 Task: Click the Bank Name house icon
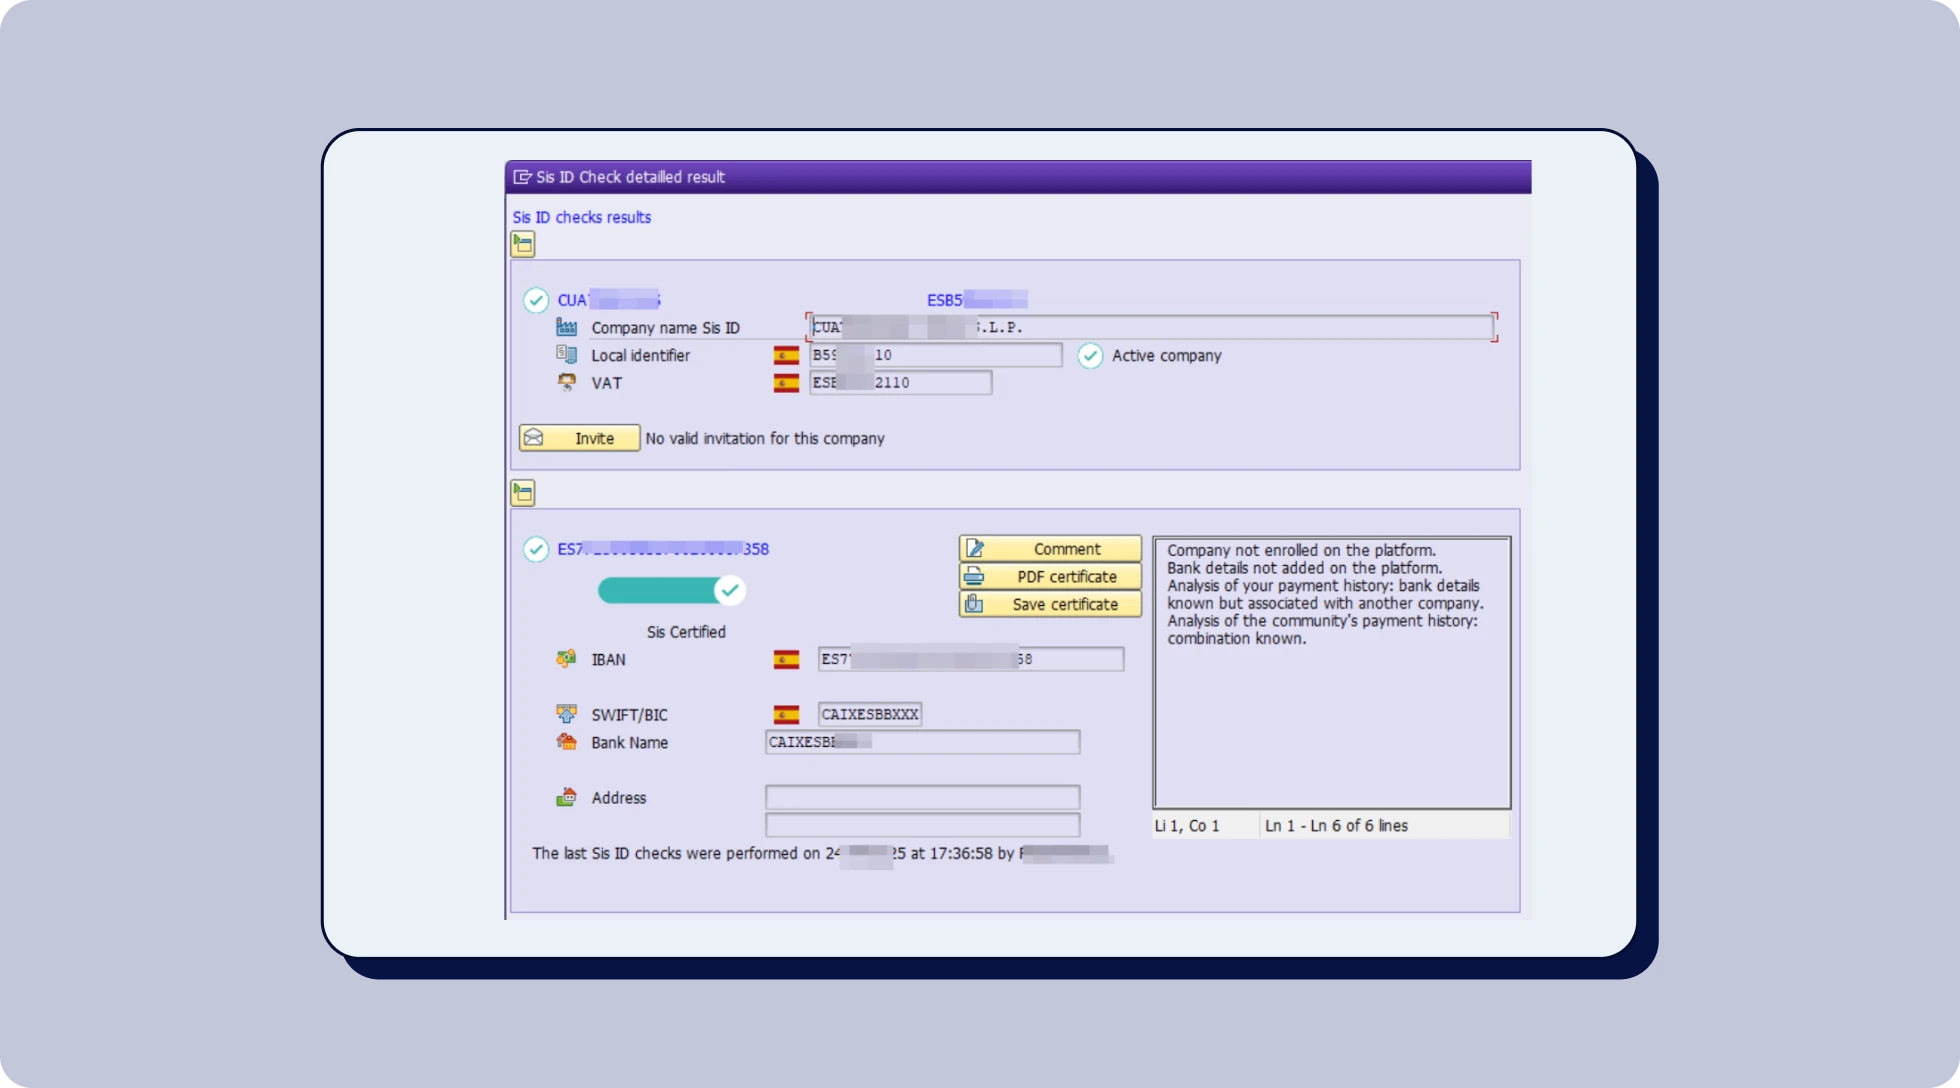coord(566,742)
